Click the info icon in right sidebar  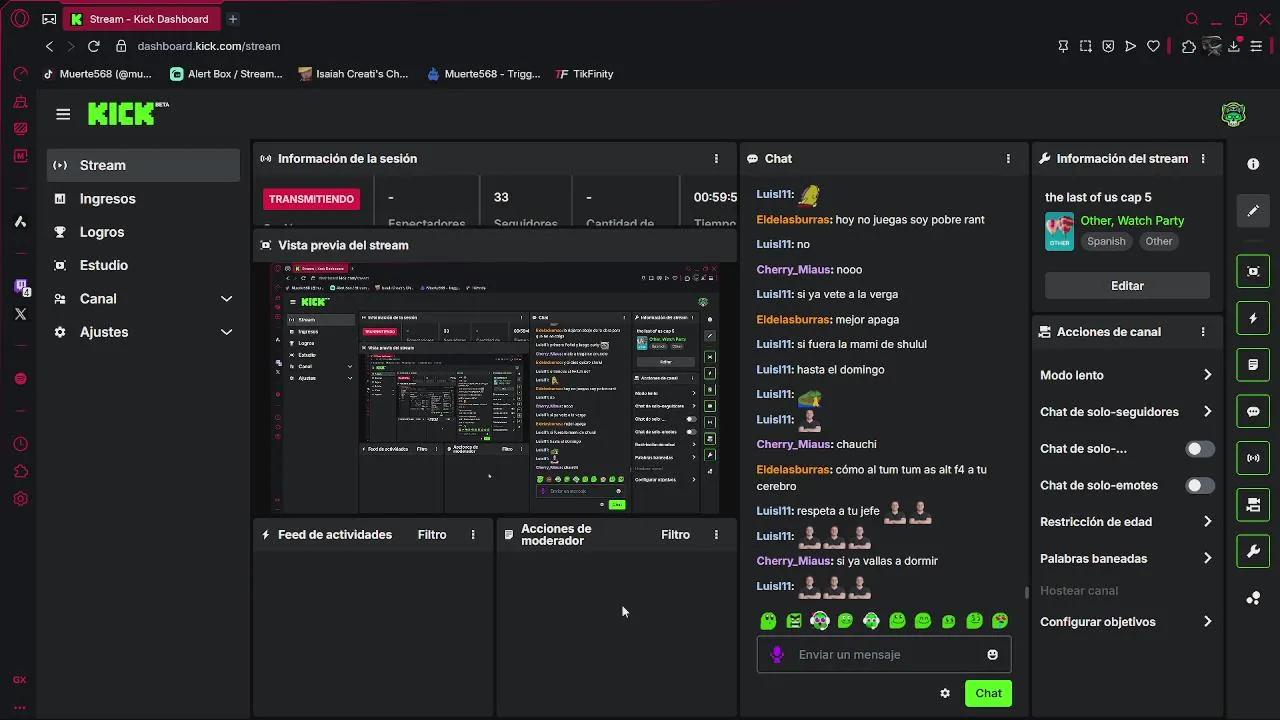click(1253, 164)
